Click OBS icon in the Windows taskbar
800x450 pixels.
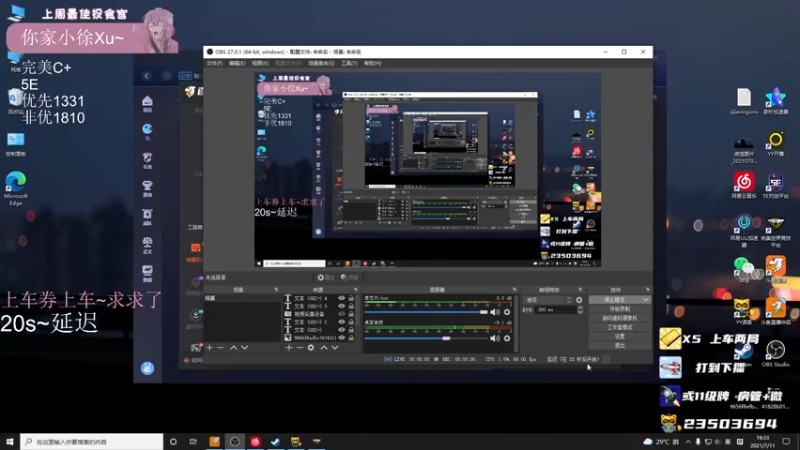point(235,441)
